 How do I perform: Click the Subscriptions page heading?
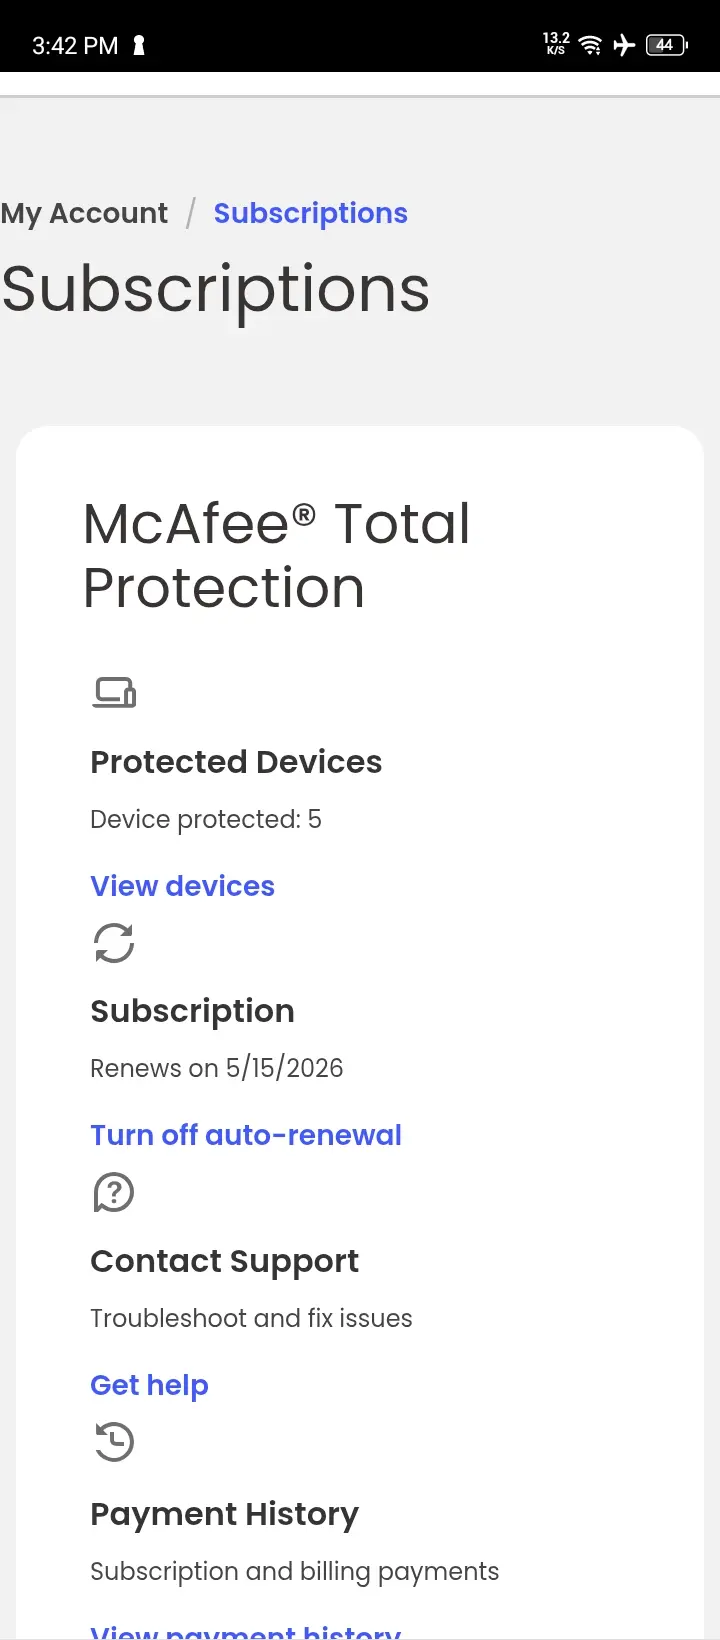(215, 290)
